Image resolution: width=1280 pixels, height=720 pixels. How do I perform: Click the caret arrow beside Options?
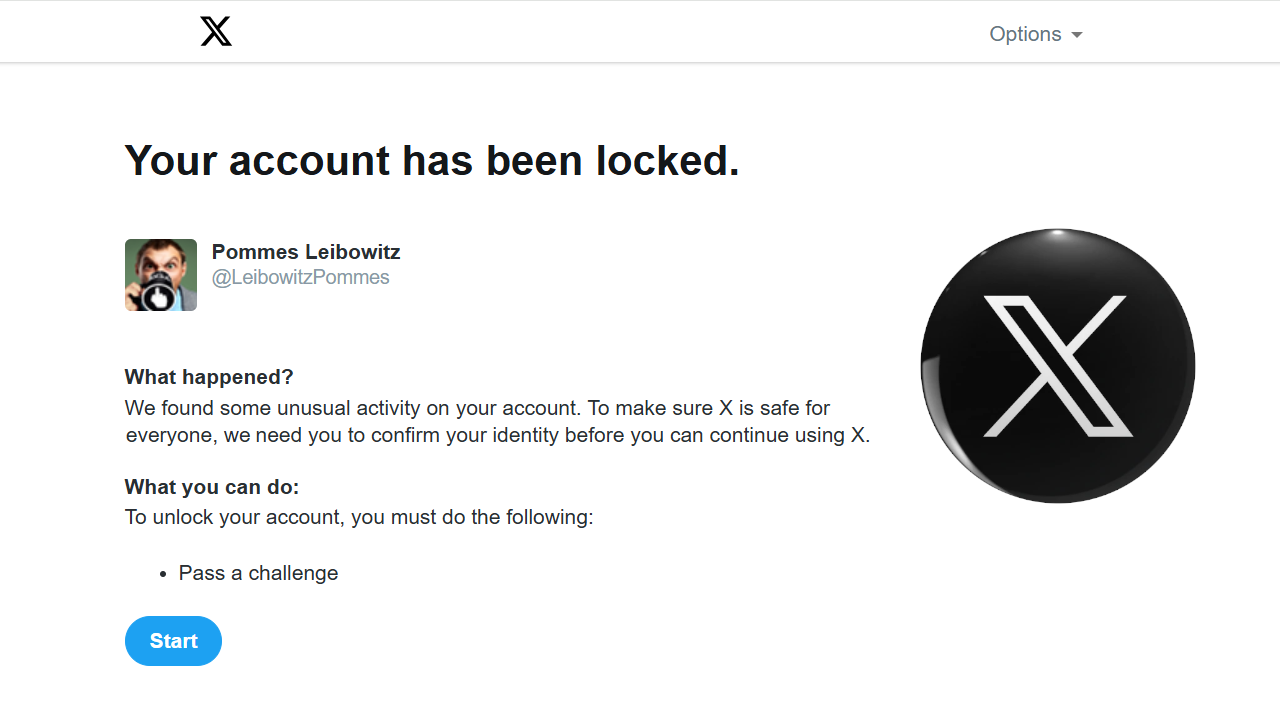point(1077,35)
